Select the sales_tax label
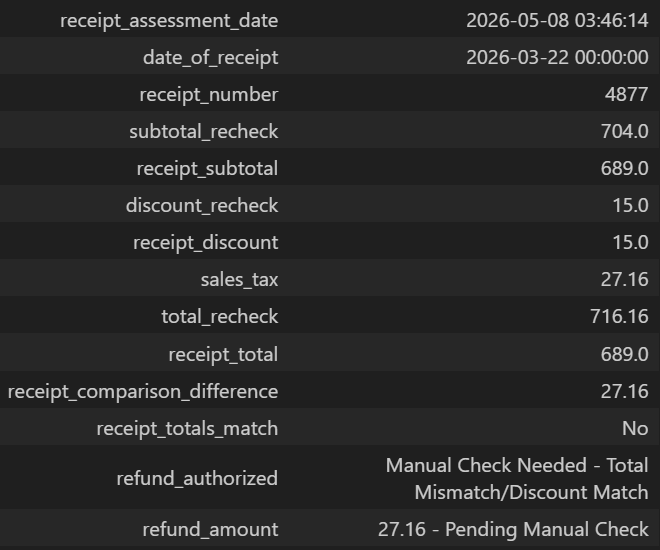This screenshot has height=550, width=660. click(239, 280)
